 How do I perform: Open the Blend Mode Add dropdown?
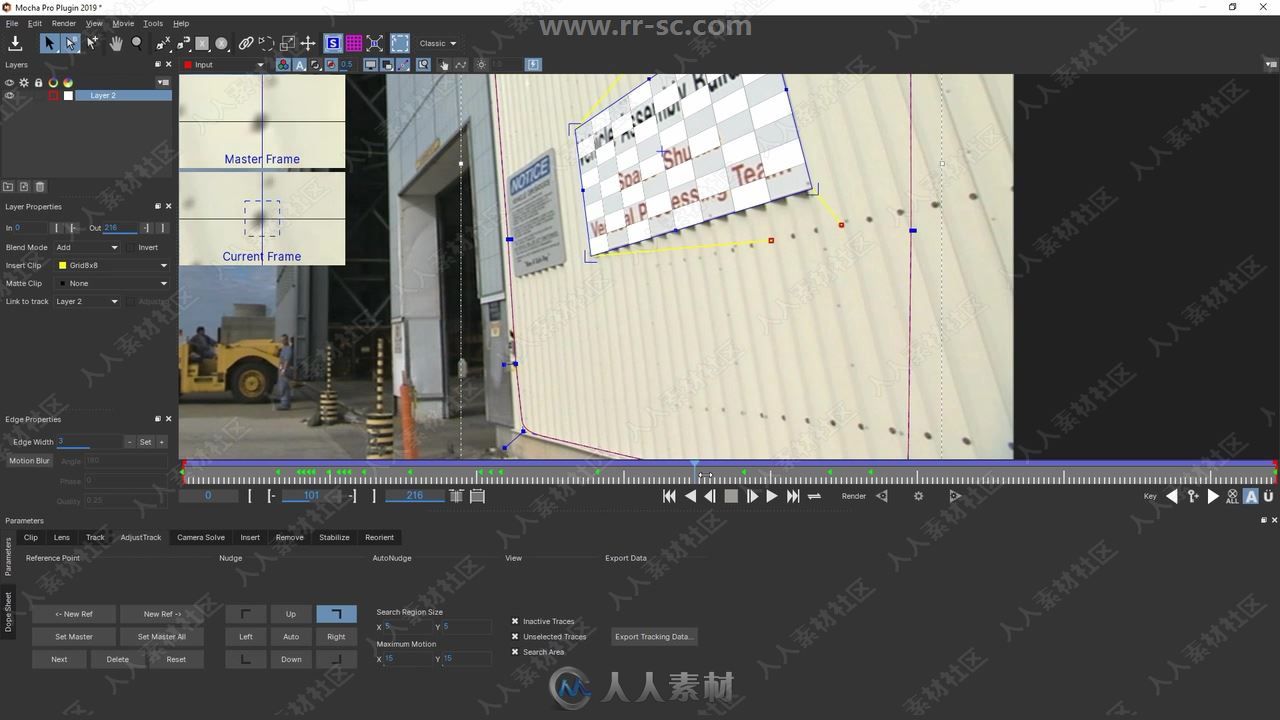click(86, 247)
